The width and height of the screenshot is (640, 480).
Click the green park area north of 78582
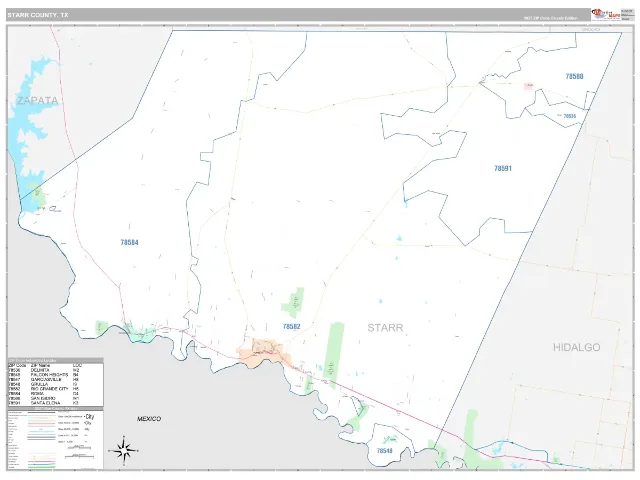coord(293,302)
